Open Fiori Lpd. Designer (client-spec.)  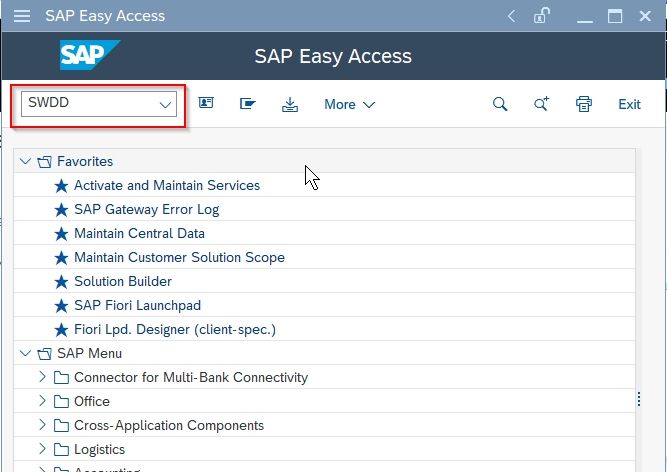click(175, 330)
